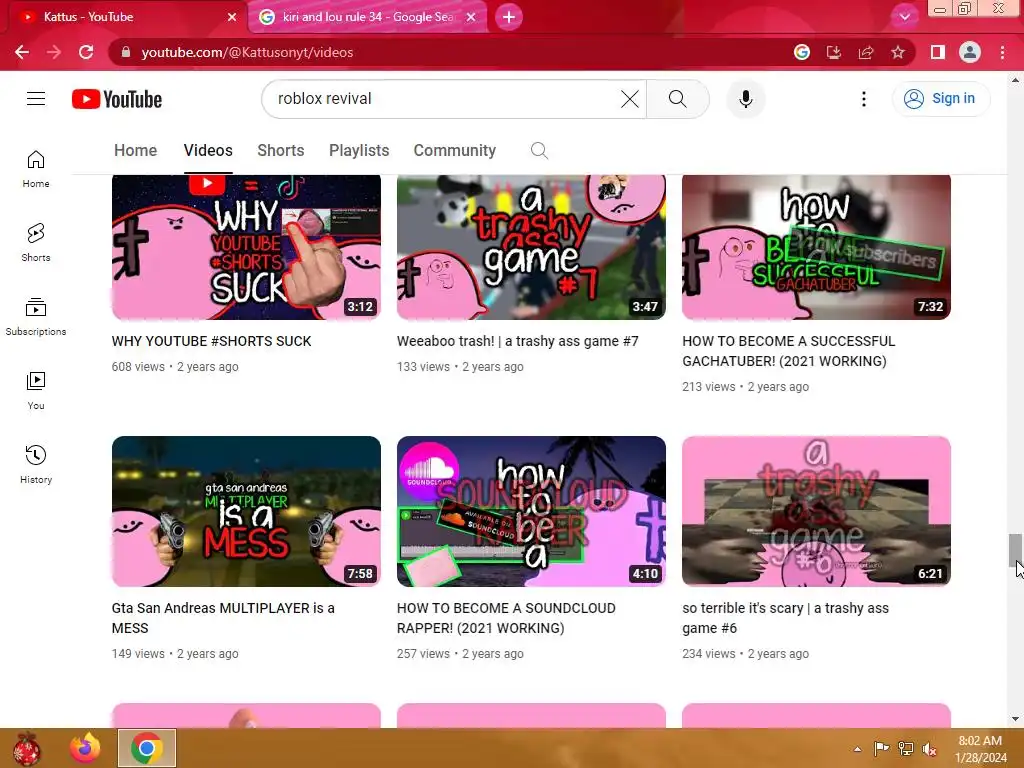Open Soundcloud rapper video thumbnail

pos(532,511)
